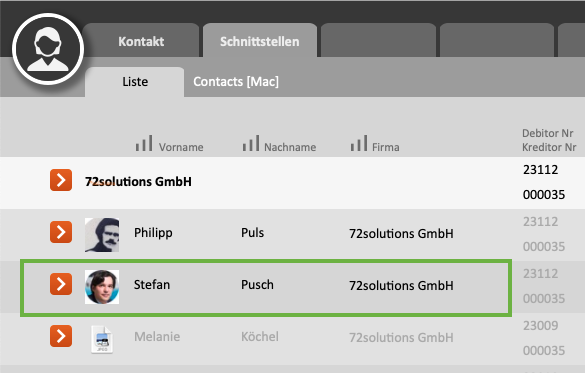Click the Debitor Nr column header

click(x=547, y=133)
